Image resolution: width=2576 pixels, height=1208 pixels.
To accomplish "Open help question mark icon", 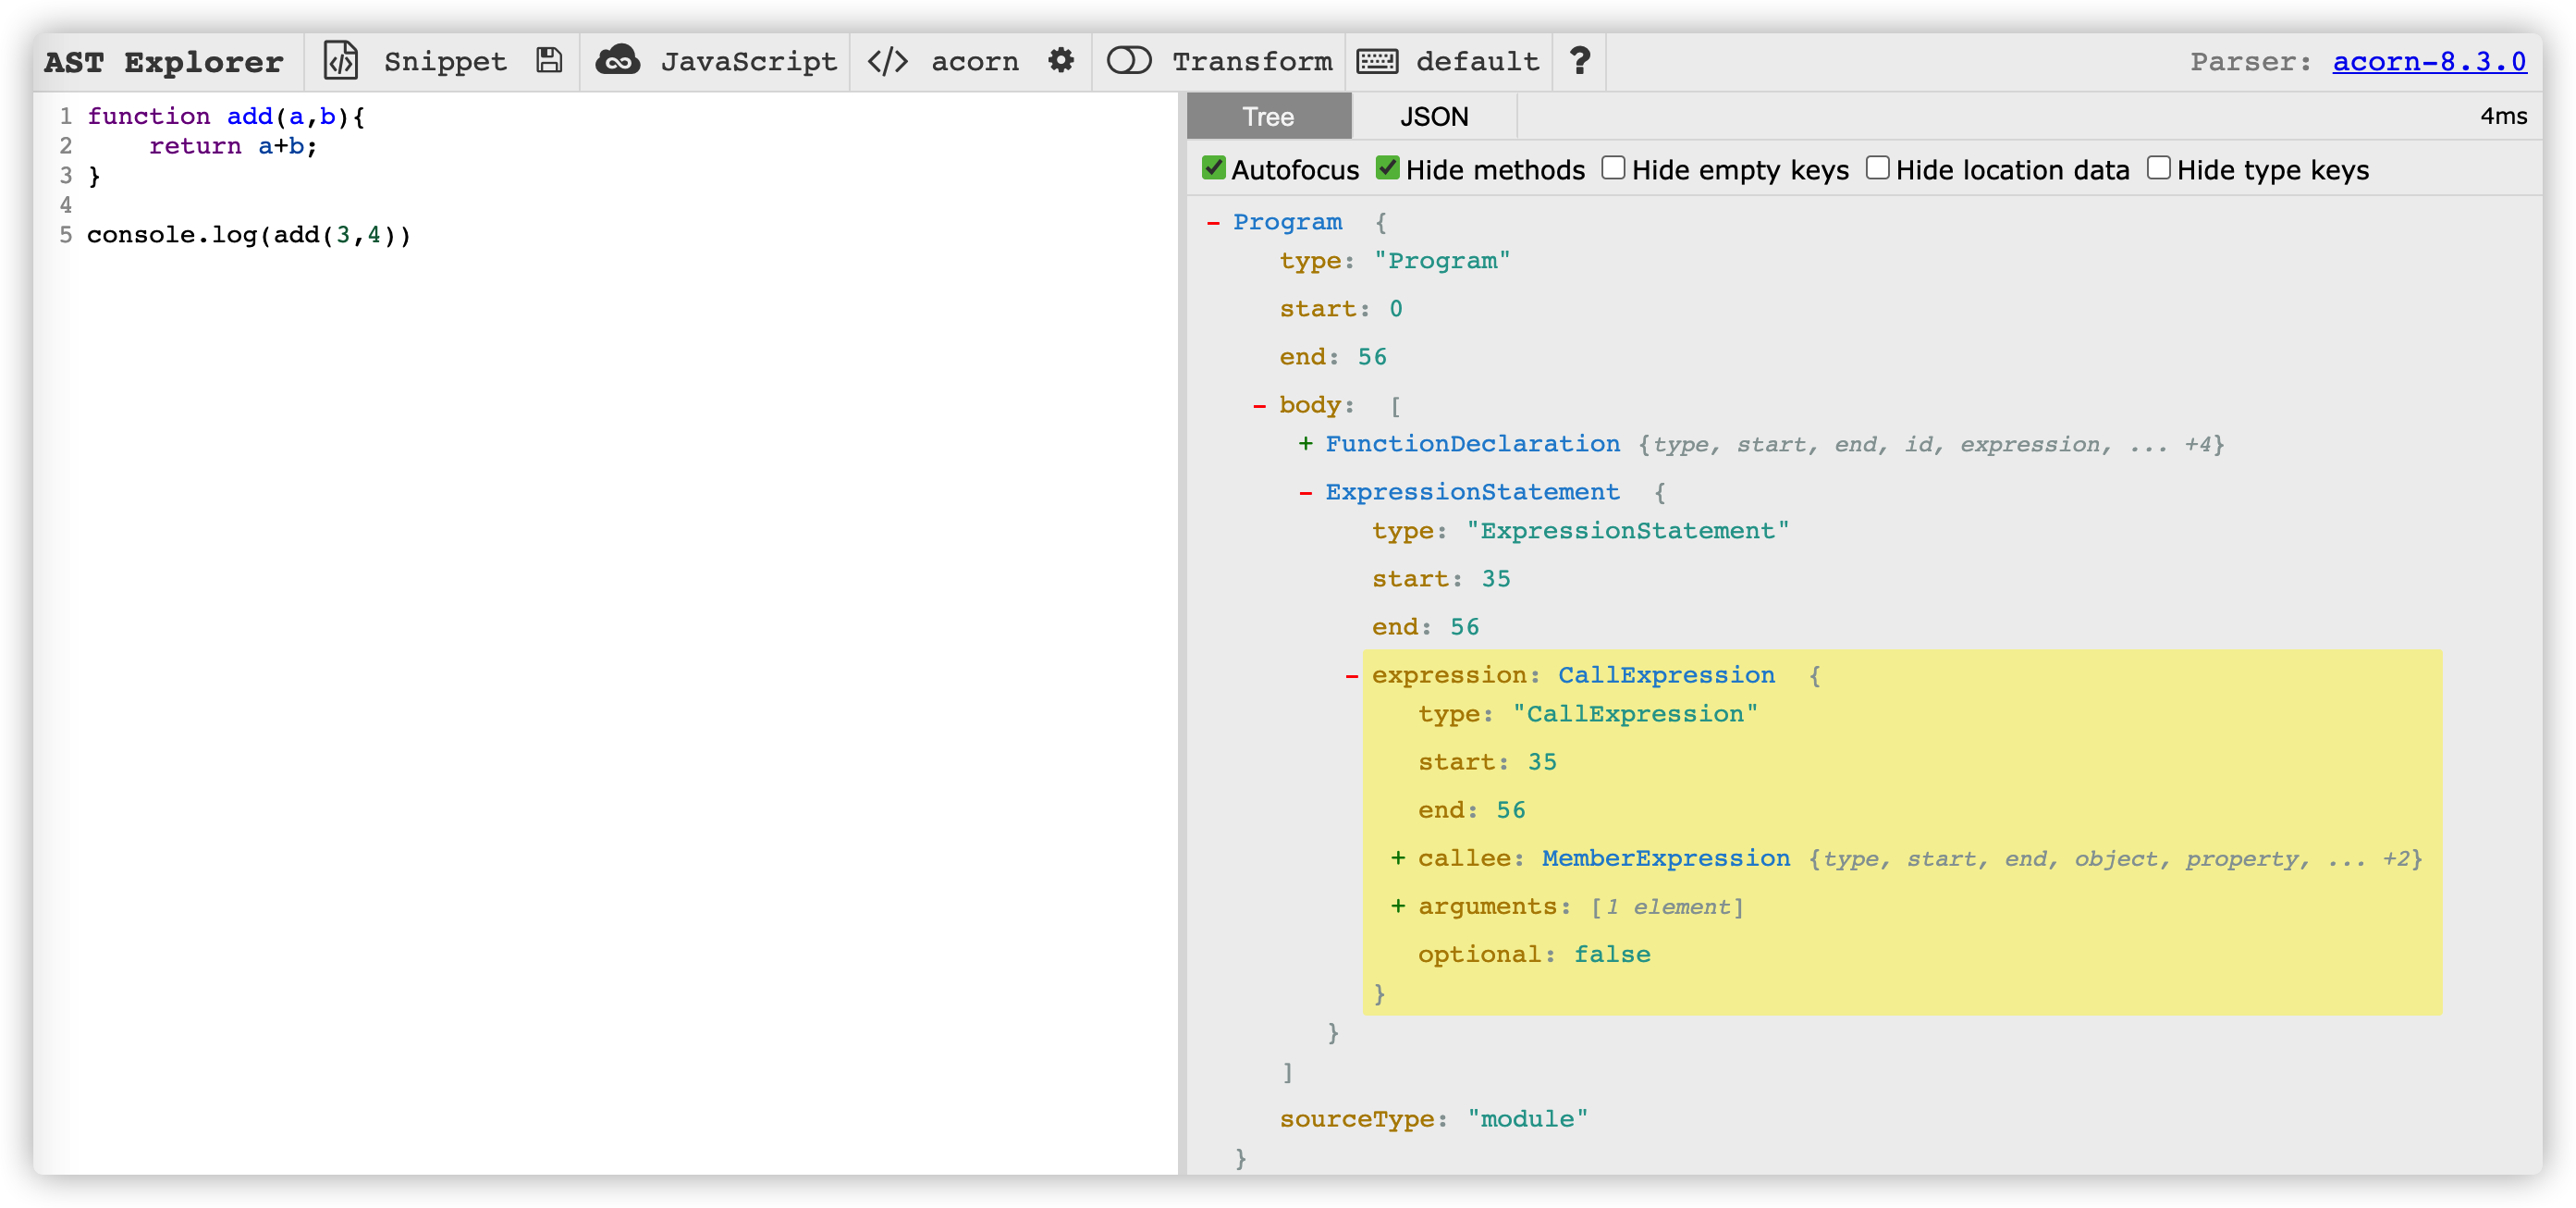I will click(1580, 61).
